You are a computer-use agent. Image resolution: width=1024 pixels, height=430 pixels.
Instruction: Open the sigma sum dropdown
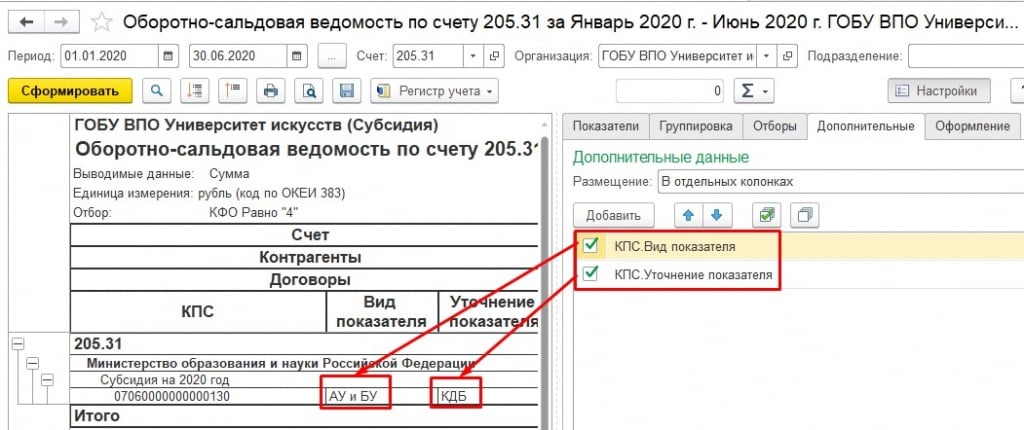coord(754,90)
